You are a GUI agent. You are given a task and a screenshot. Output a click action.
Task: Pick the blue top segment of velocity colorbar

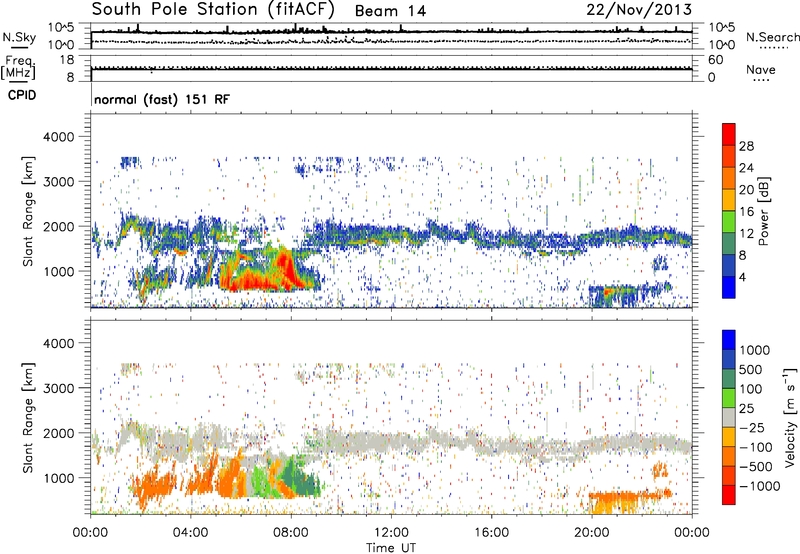pos(729,340)
